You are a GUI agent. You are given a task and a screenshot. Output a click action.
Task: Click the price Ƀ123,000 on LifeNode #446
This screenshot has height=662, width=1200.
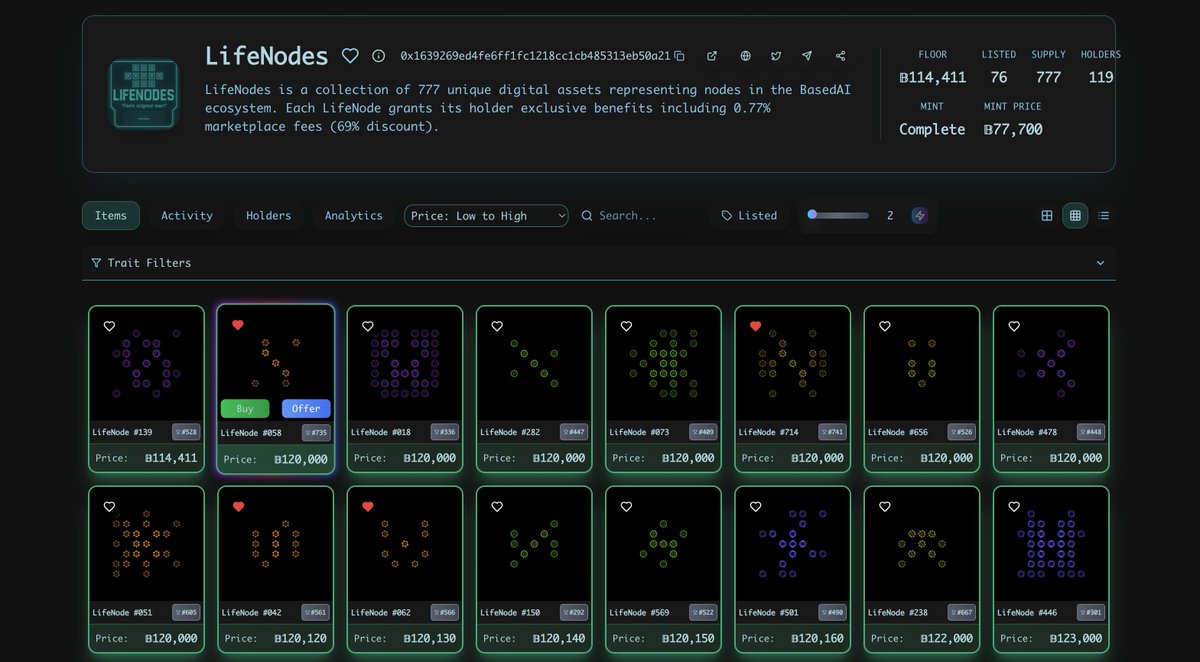(x=1075, y=638)
